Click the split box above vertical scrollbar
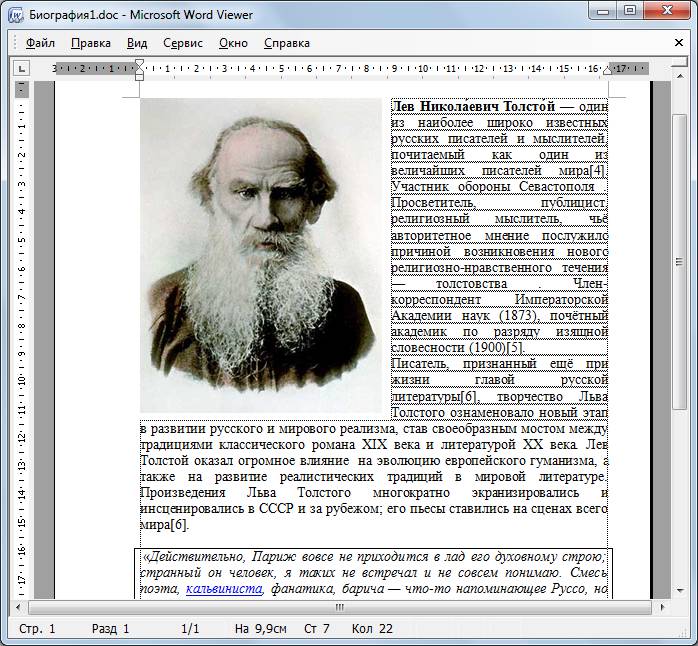698x646 pixels. pyautogui.click(x=679, y=62)
